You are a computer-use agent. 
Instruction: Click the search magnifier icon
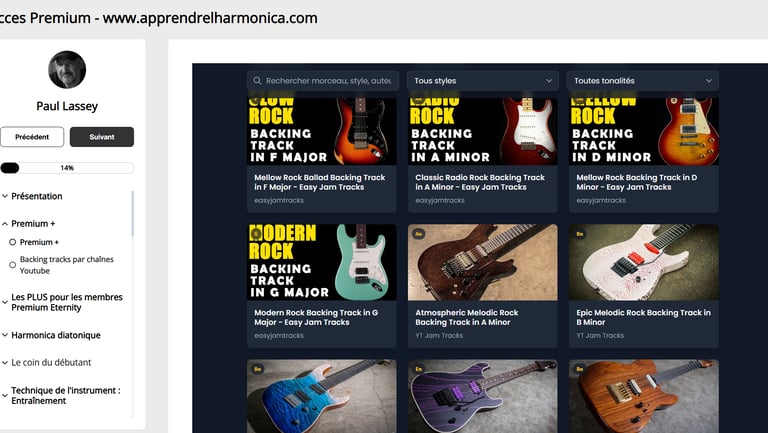tap(257, 81)
